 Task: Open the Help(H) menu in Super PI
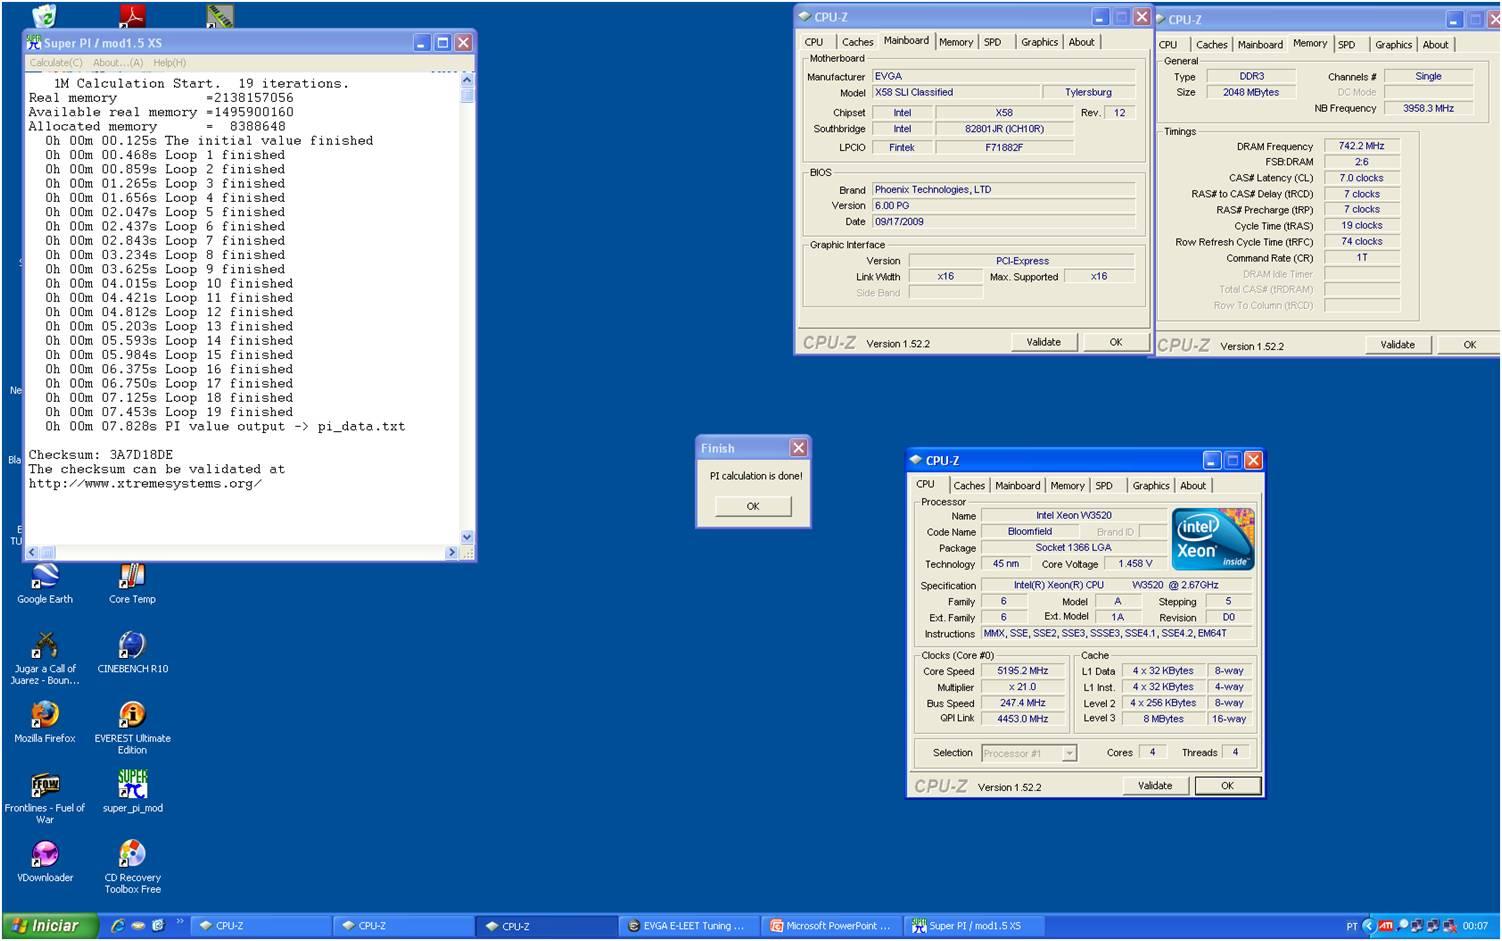pos(170,62)
